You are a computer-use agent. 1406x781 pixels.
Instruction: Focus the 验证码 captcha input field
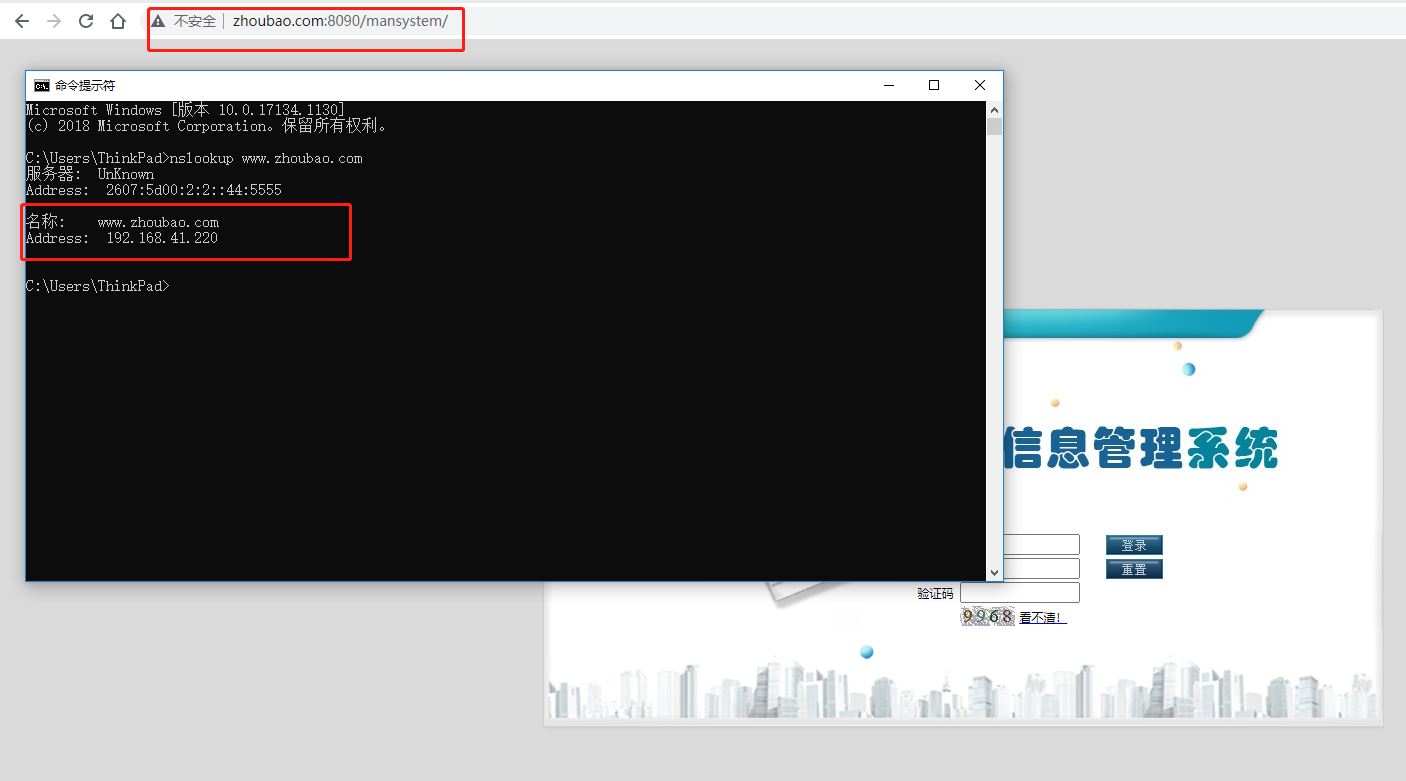coord(1019,593)
